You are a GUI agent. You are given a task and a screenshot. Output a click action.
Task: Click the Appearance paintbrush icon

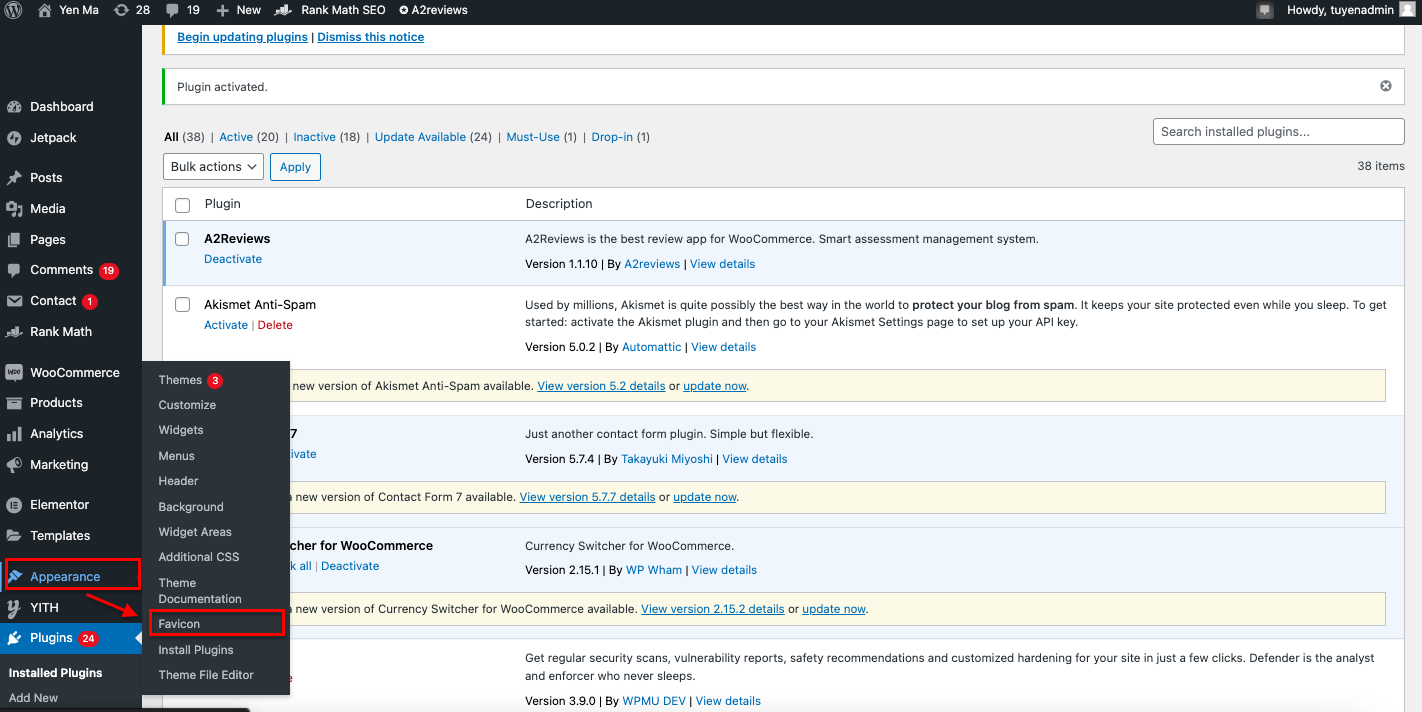coord(14,577)
